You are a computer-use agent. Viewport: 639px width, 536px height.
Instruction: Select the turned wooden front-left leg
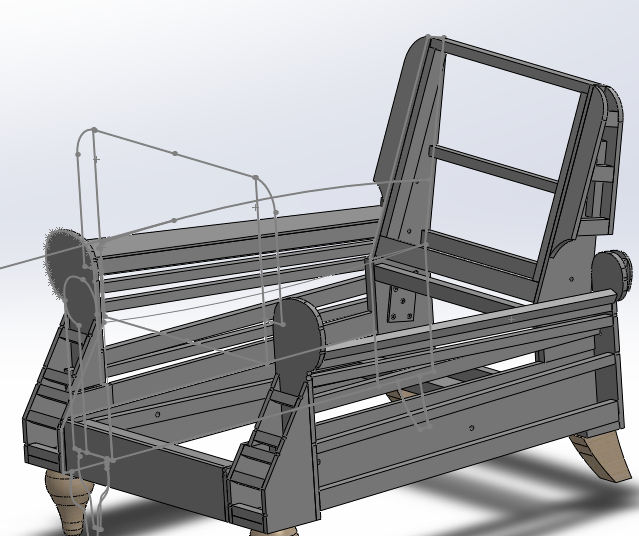(x=65, y=497)
